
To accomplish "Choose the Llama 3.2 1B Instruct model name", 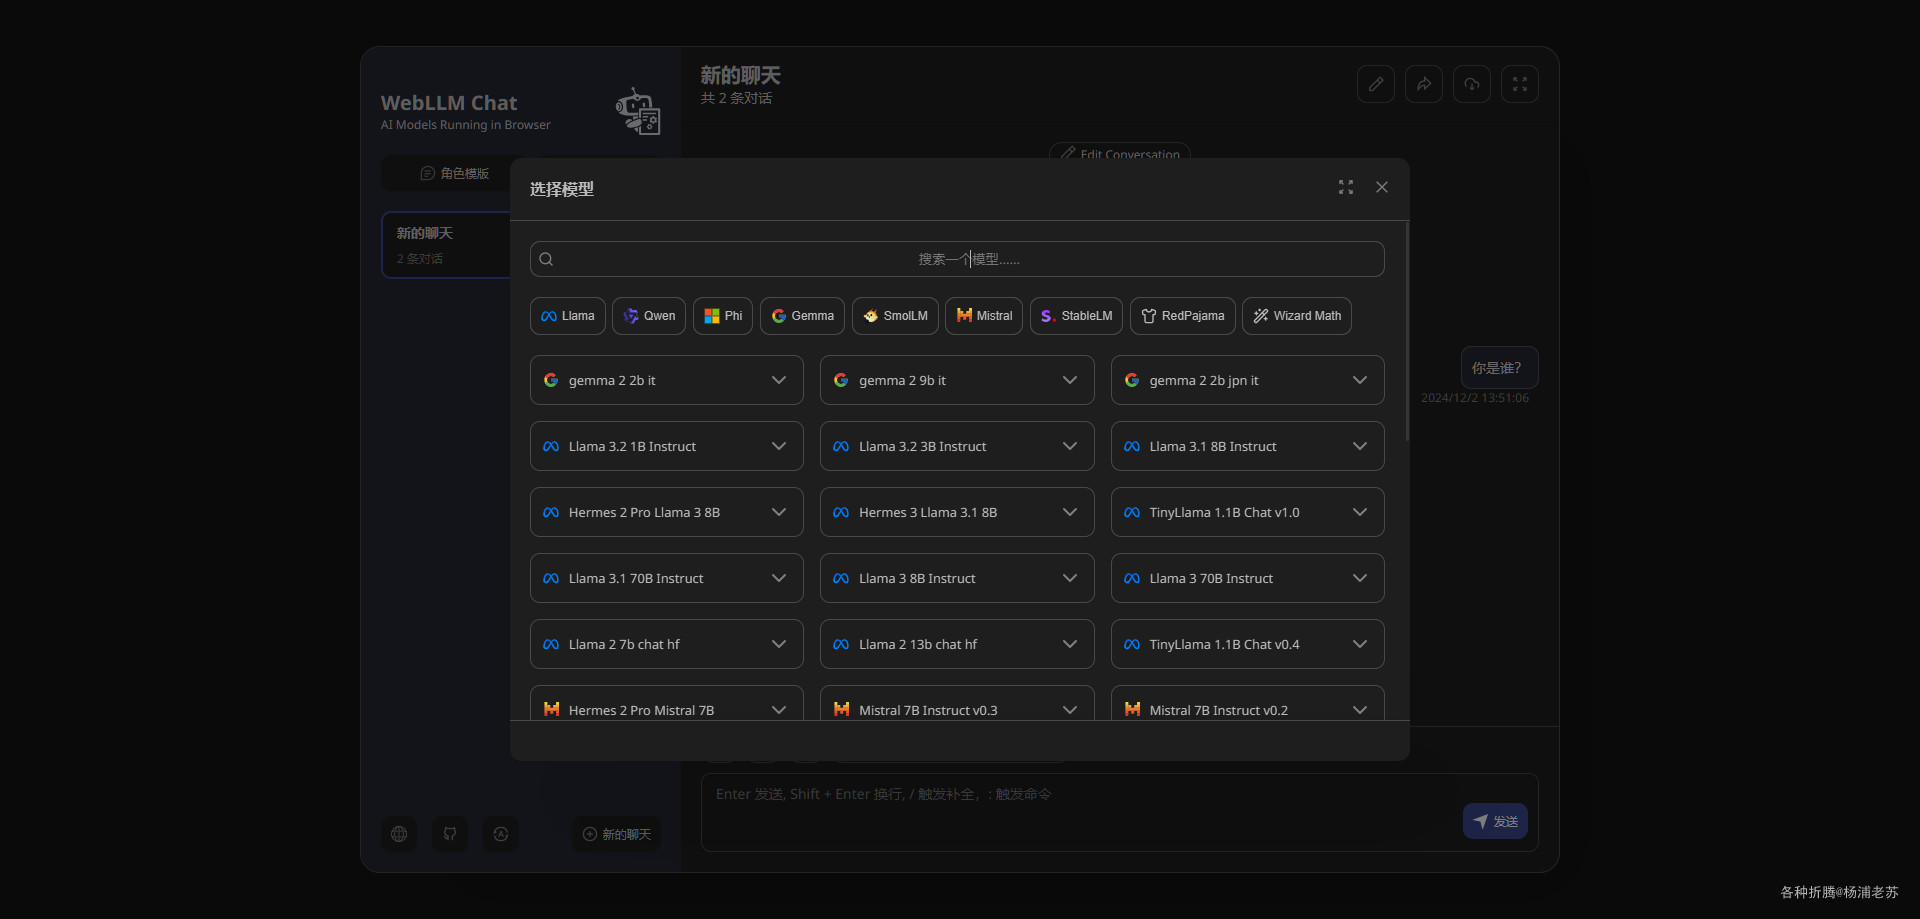I will [632, 446].
